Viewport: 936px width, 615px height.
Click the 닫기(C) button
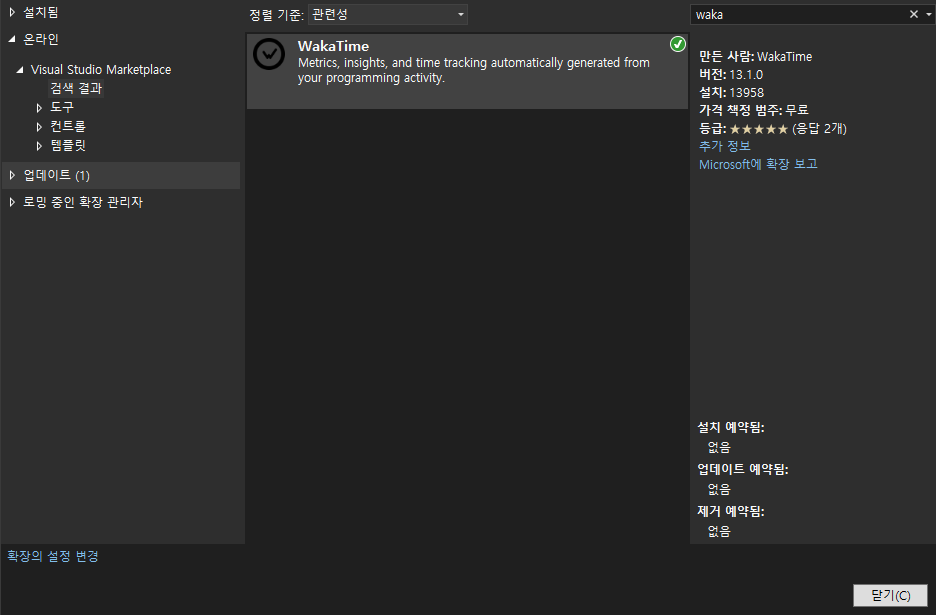pyautogui.click(x=890, y=595)
